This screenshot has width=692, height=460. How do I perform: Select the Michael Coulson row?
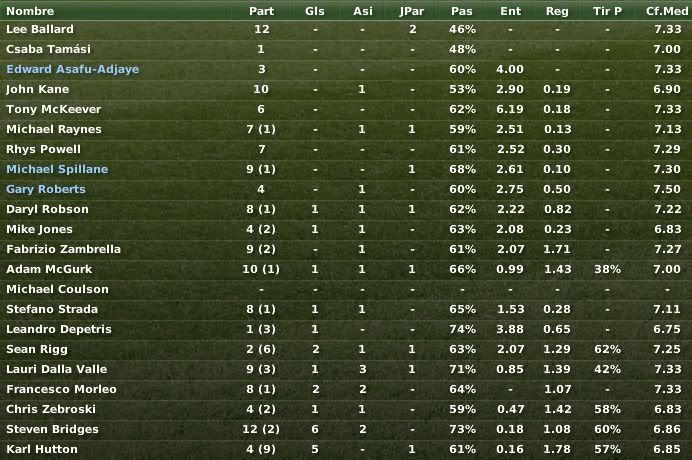(346, 290)
